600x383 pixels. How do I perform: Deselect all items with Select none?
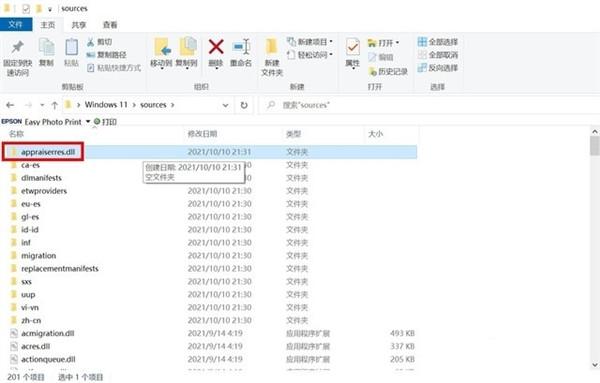click(438, 55)
